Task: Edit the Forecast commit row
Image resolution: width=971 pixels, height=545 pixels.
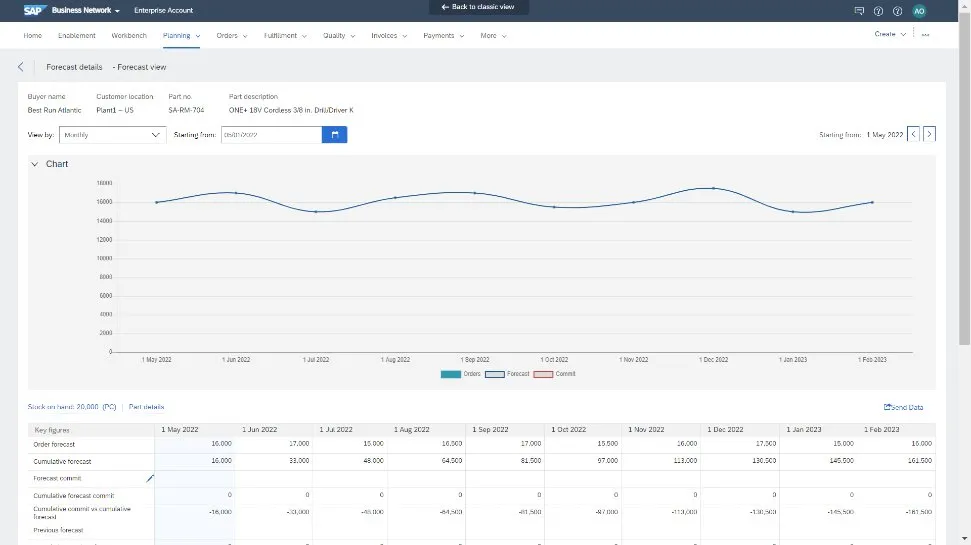Action: coord(151,479)
